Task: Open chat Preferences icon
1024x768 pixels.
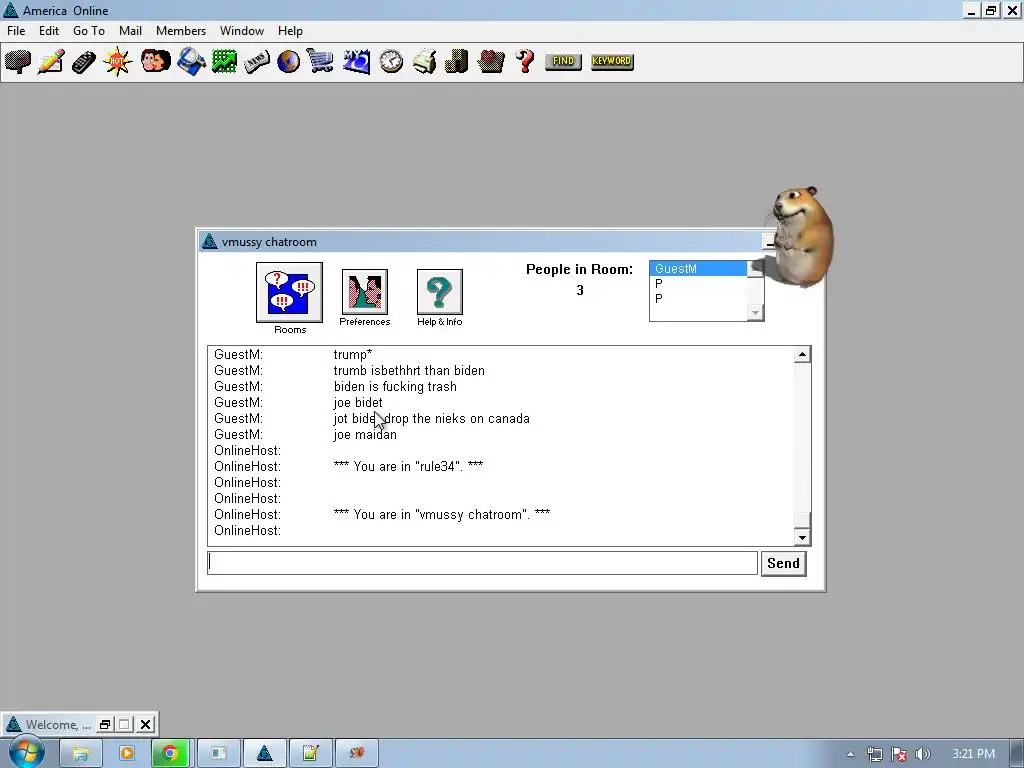Action: pos(364,292)
